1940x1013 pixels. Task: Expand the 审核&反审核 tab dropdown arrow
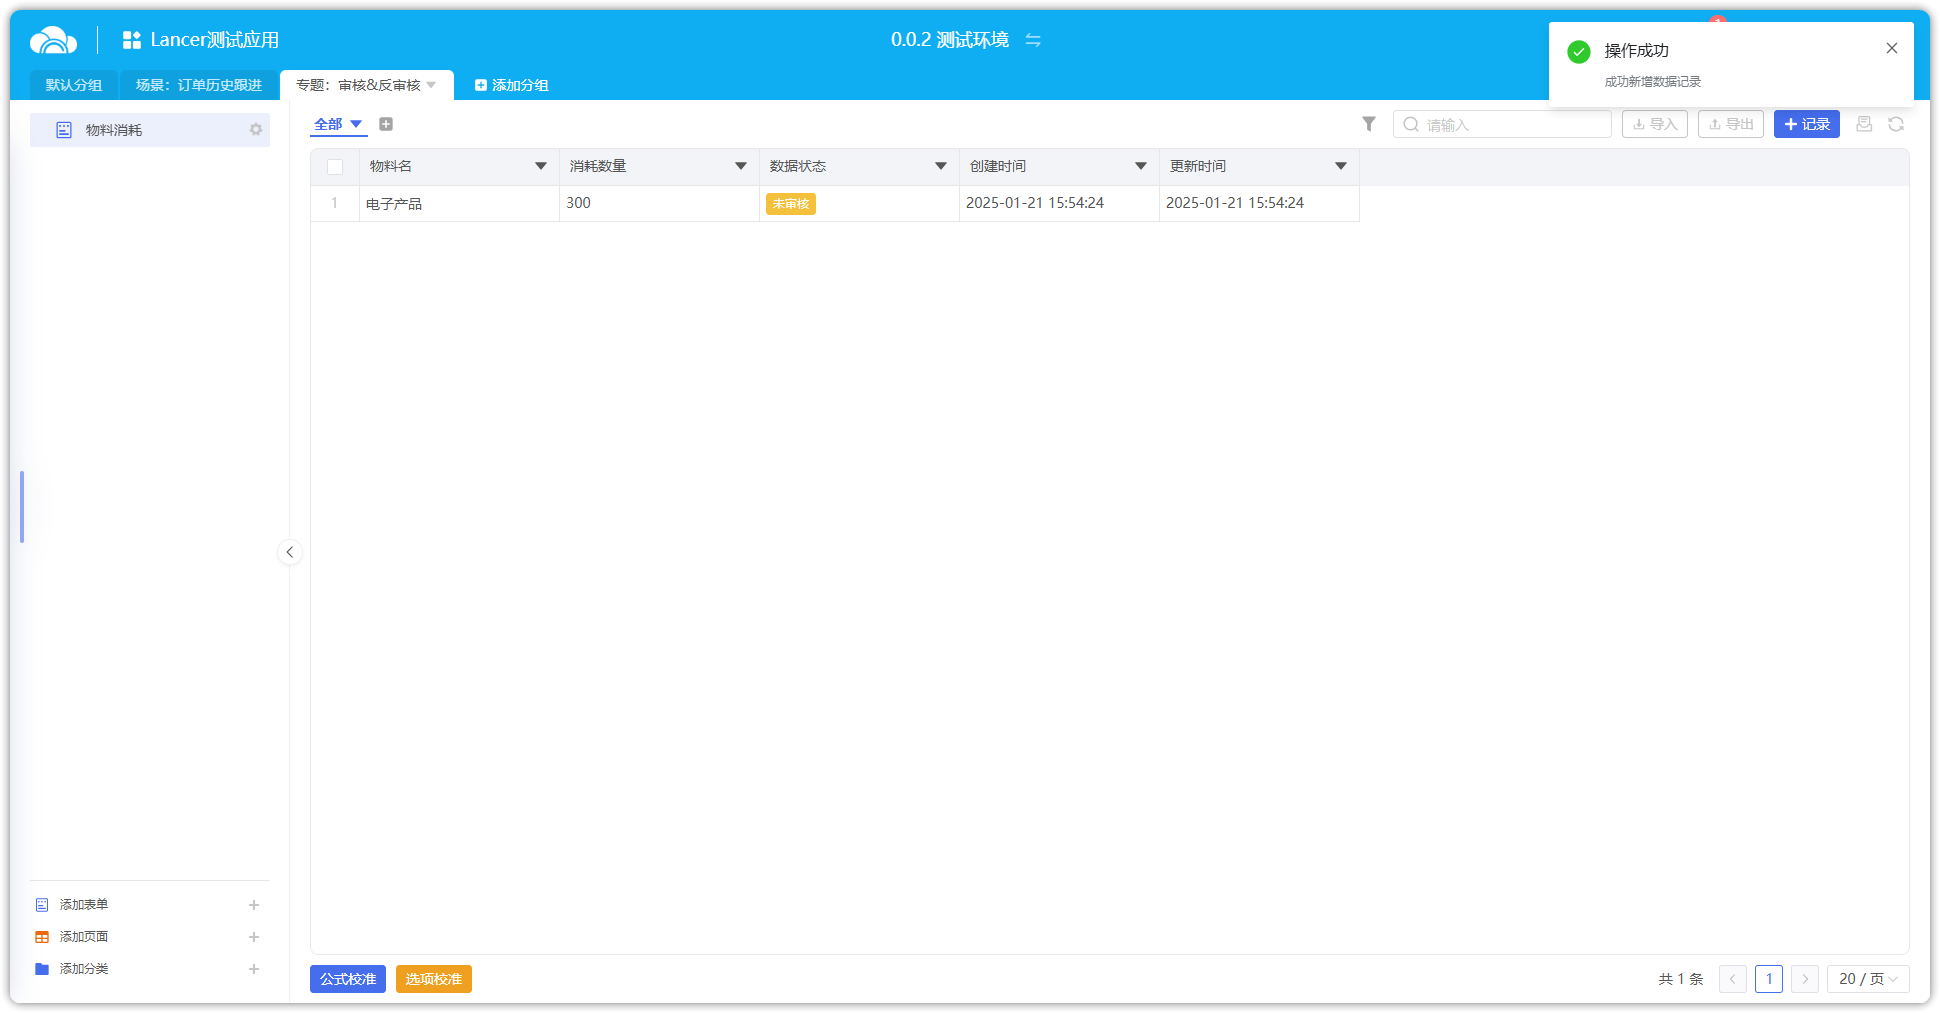point(431,85)
